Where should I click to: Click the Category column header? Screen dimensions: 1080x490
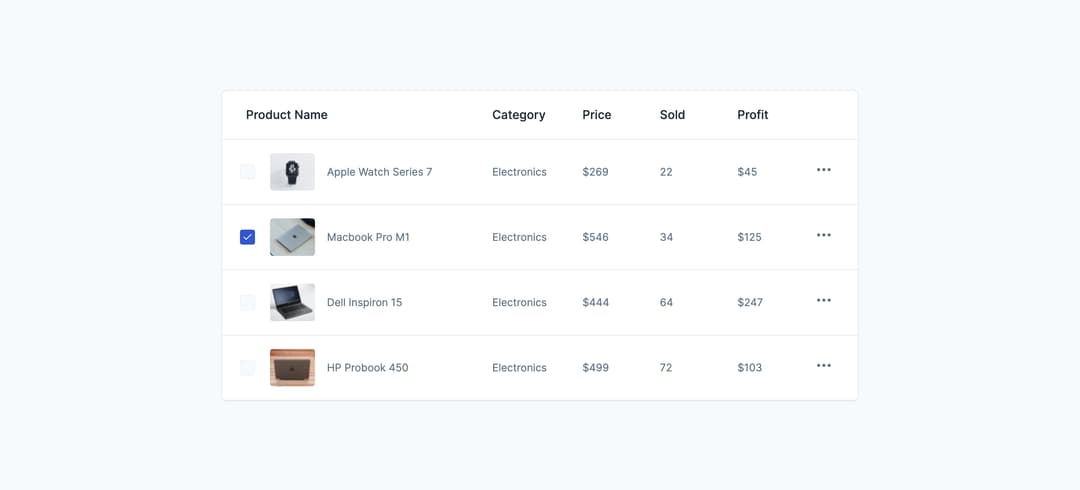518,115
